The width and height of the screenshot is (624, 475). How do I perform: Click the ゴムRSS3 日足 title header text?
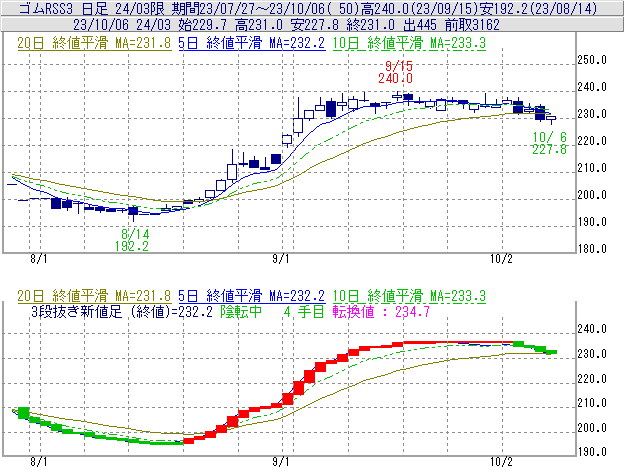[308, 8]
